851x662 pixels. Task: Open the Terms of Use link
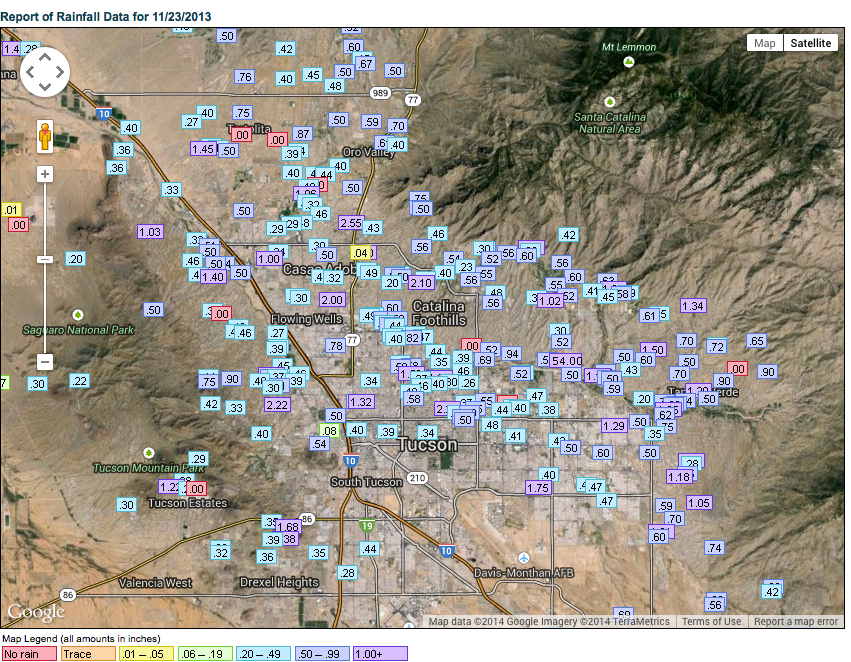click(x=711, y=621)
